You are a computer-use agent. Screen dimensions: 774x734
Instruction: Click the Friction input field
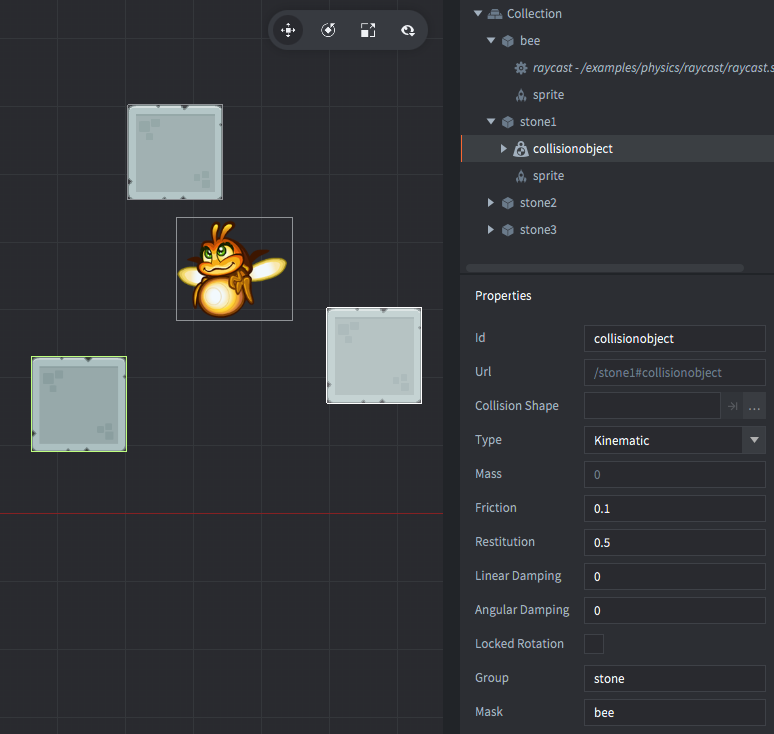click(674, 508)
